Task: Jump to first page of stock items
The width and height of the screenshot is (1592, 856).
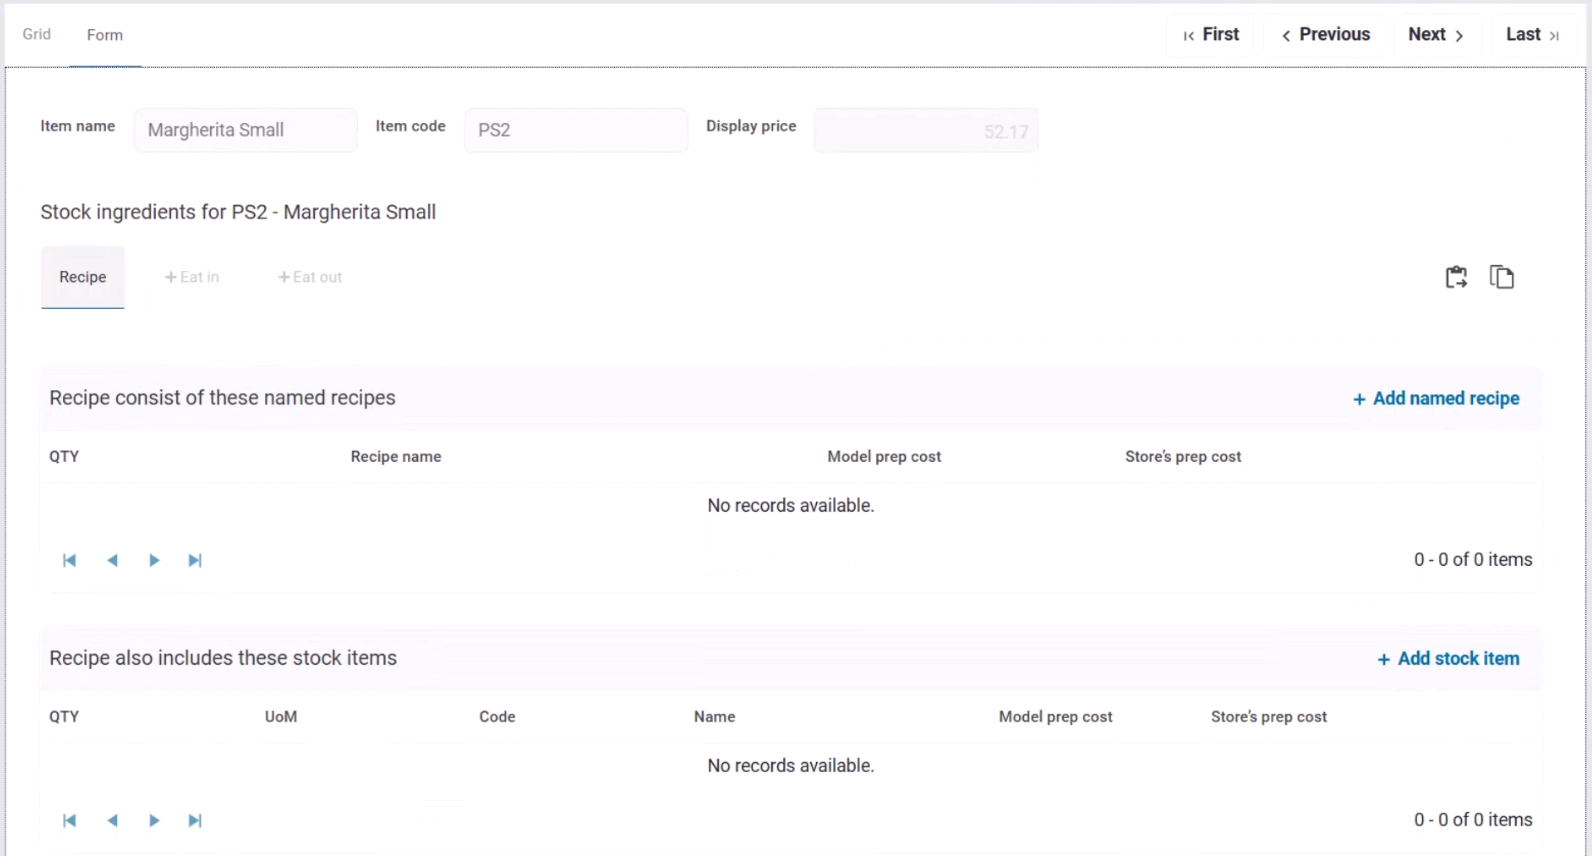Action: pos(70,821)
